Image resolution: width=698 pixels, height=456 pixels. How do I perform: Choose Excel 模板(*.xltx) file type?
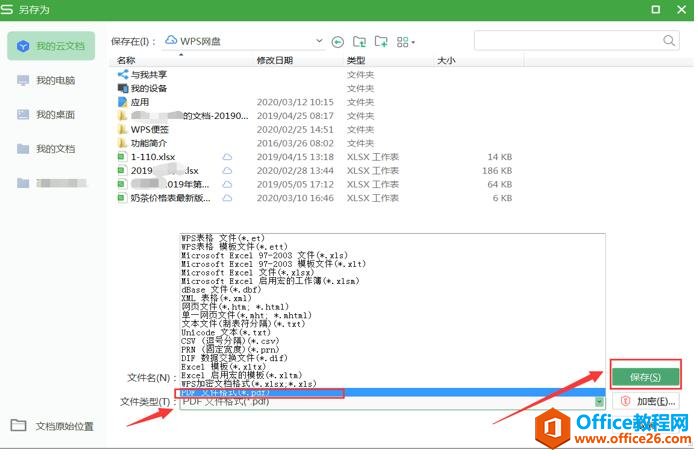tap(223, 367)
